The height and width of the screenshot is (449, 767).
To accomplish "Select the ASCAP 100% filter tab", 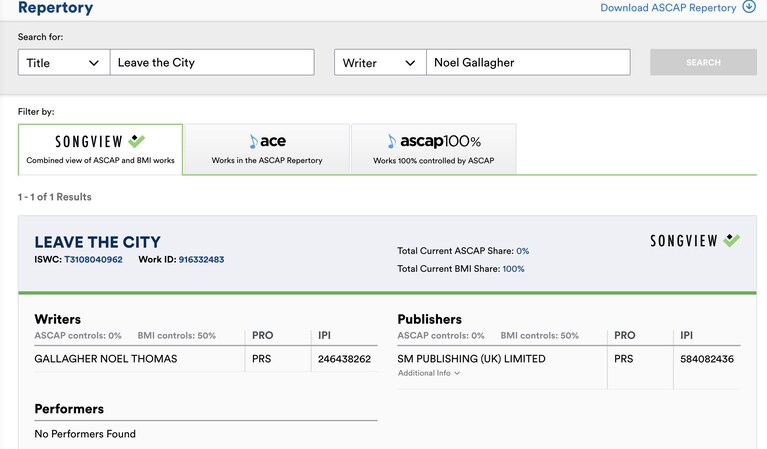I will pos(434,150).
